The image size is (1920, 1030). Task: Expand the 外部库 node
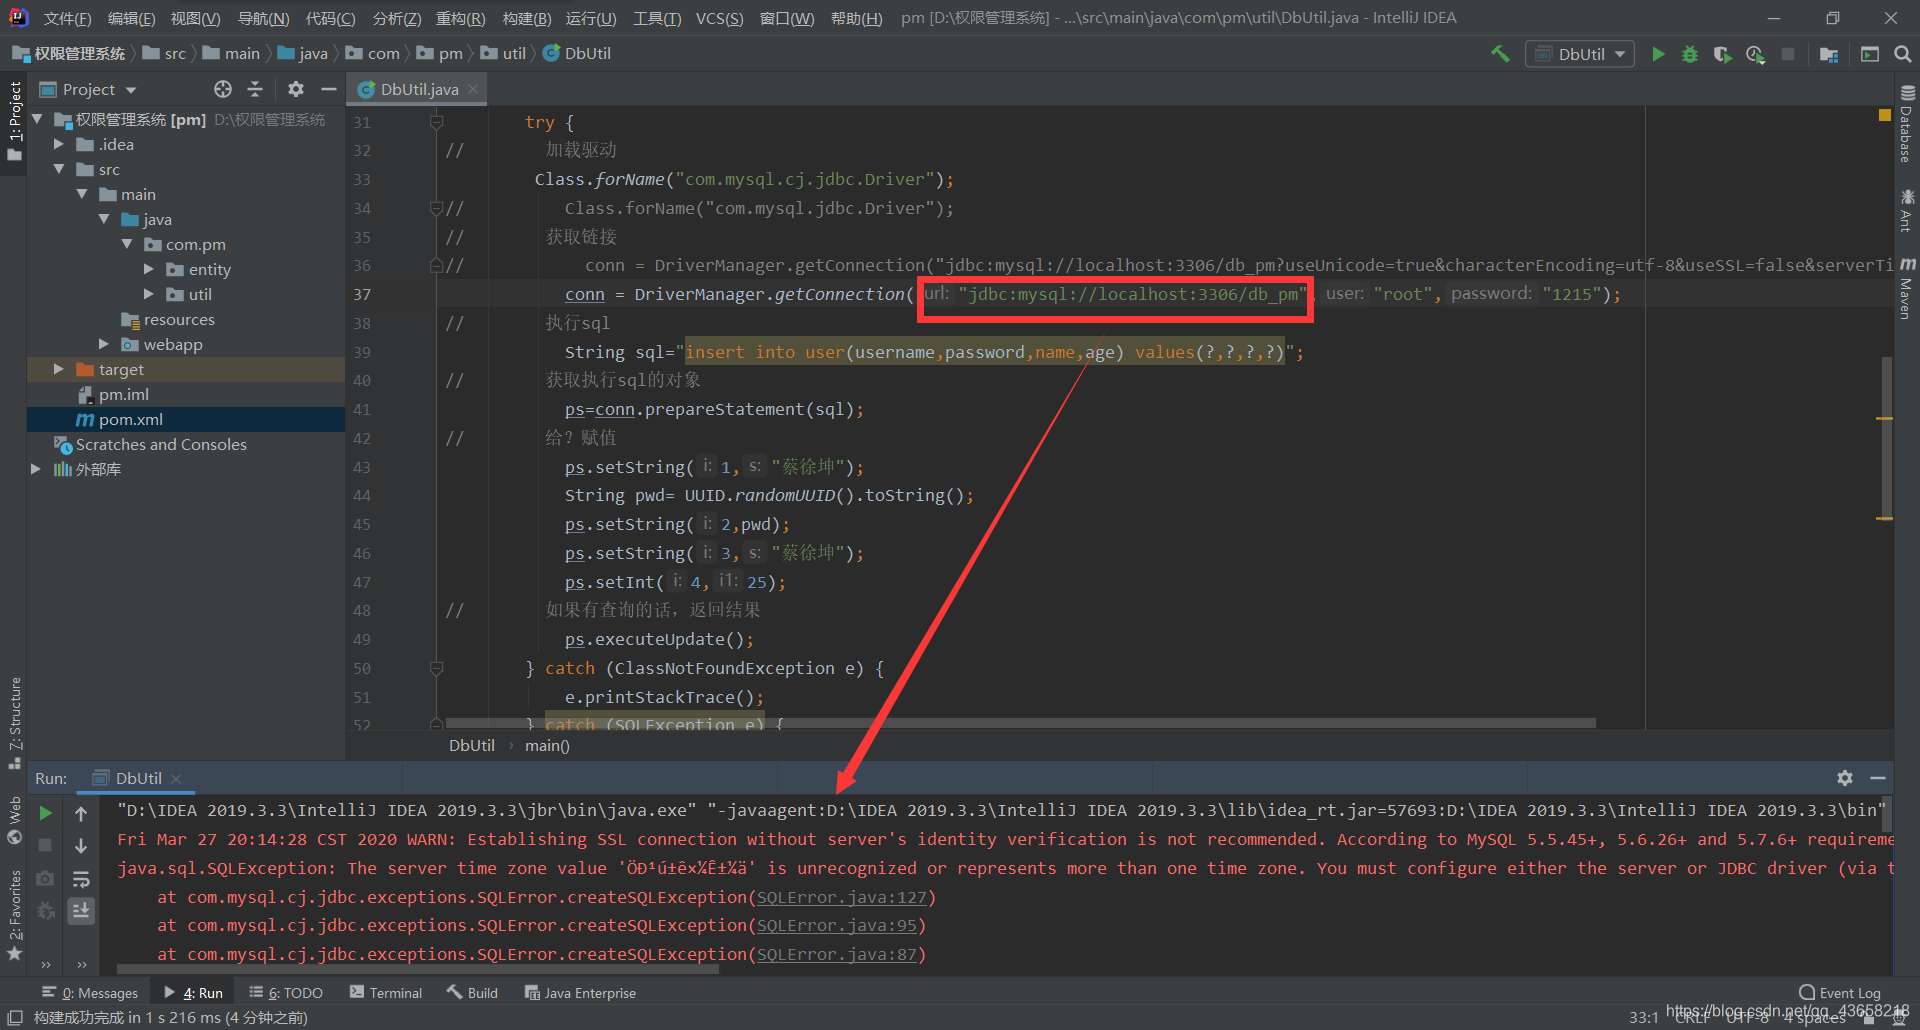pos(37,469)
